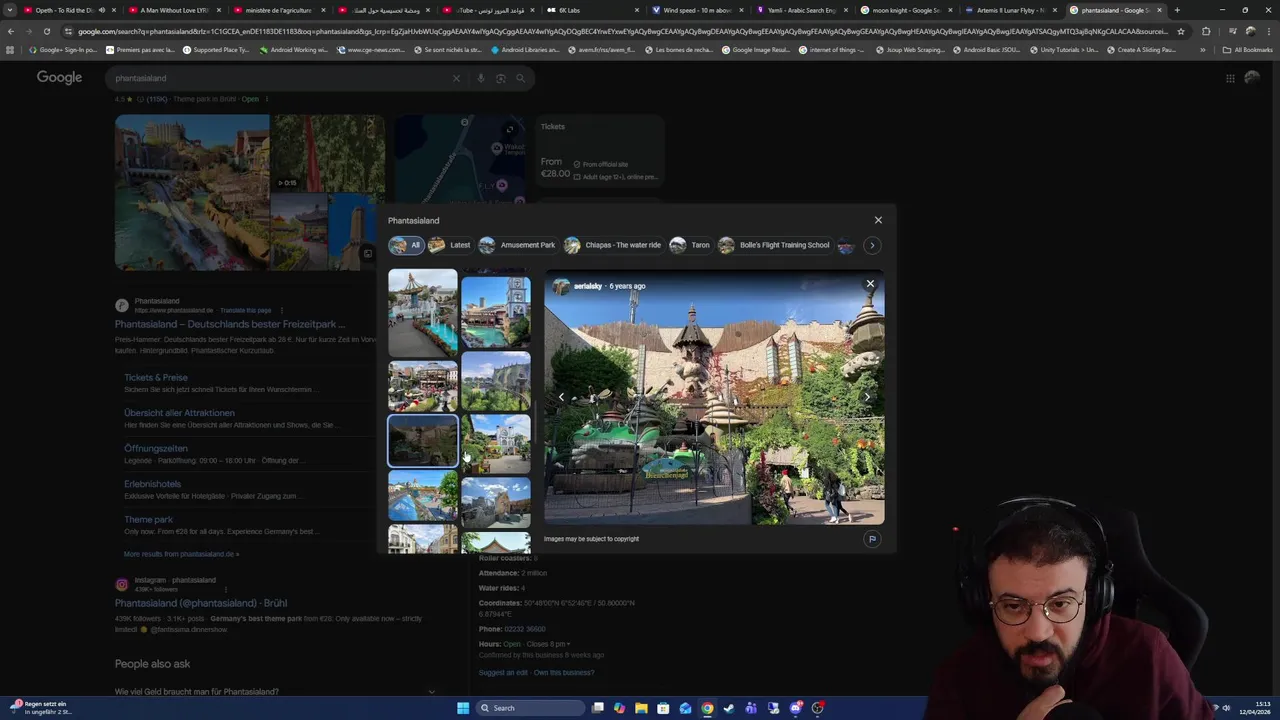Select Bolle's Flight Training School chip

point(774,245)
